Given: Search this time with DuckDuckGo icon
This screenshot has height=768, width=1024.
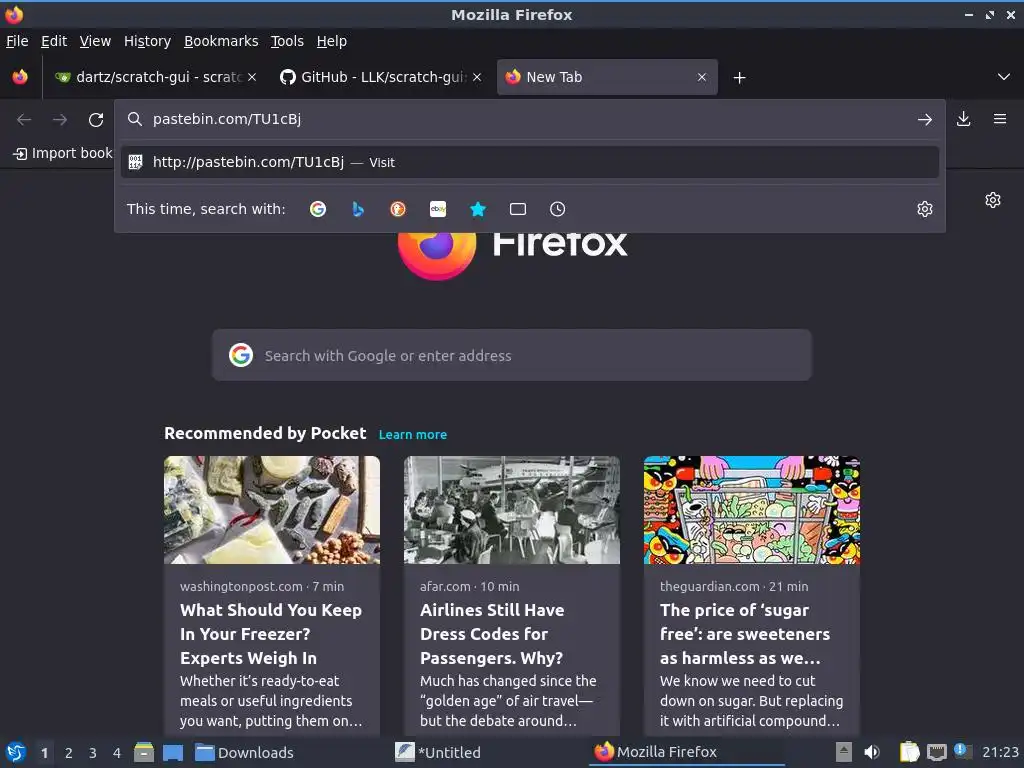Looking at the screenshot, I should tap(398, 209).
